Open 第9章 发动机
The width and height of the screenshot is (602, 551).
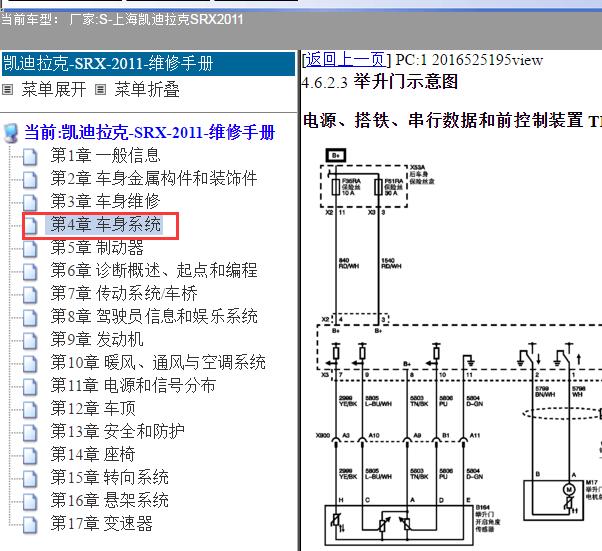[97, 339]
